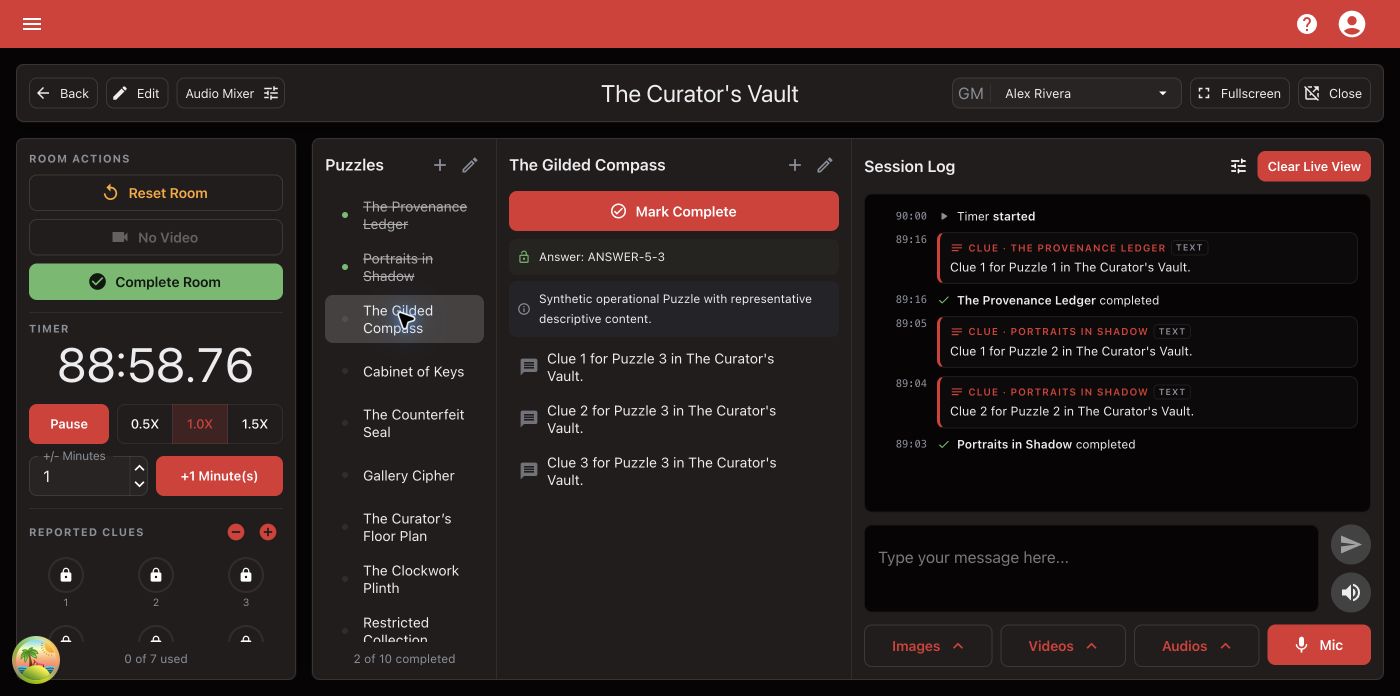
Task: Activate the Mic button
Action: (1319, 646)
